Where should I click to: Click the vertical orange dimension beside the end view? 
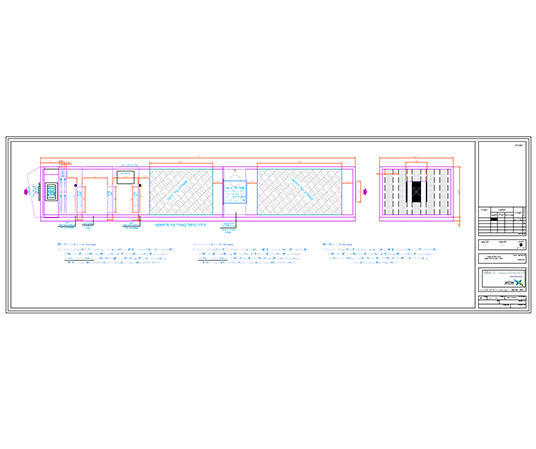(x=459, y=196)
